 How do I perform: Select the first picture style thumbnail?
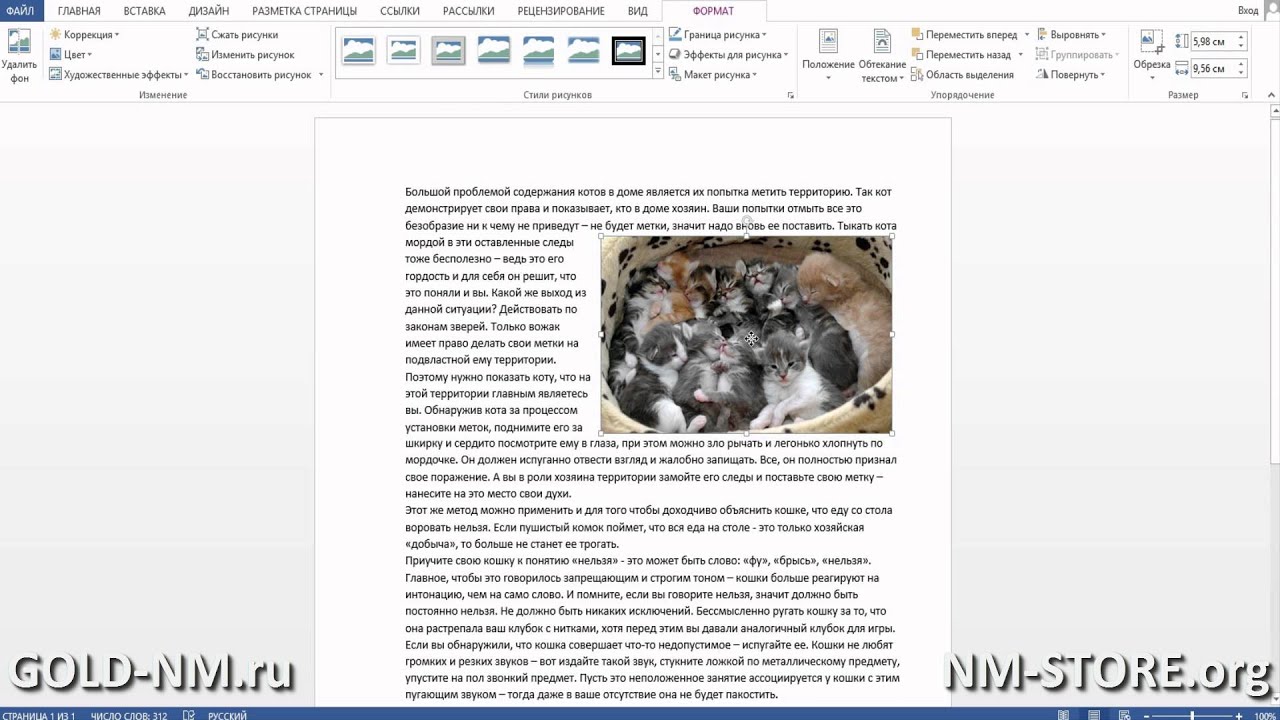click(358, 50)
